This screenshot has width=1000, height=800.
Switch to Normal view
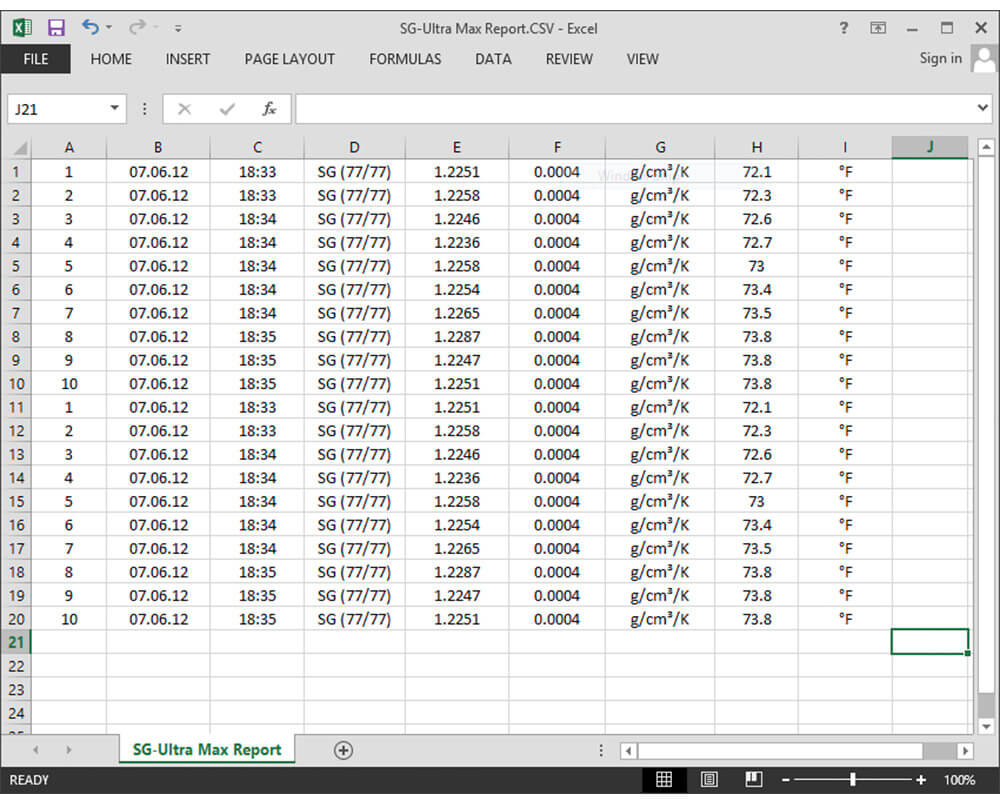tap(664, 780)
